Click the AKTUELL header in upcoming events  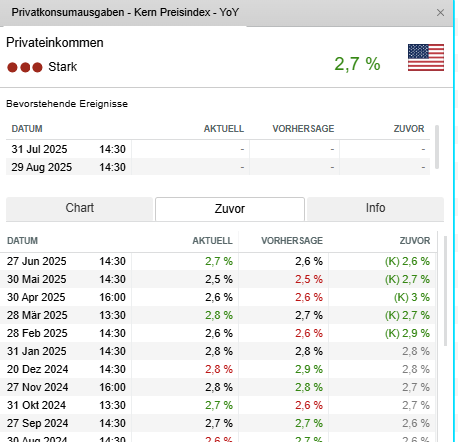[224, 129]
